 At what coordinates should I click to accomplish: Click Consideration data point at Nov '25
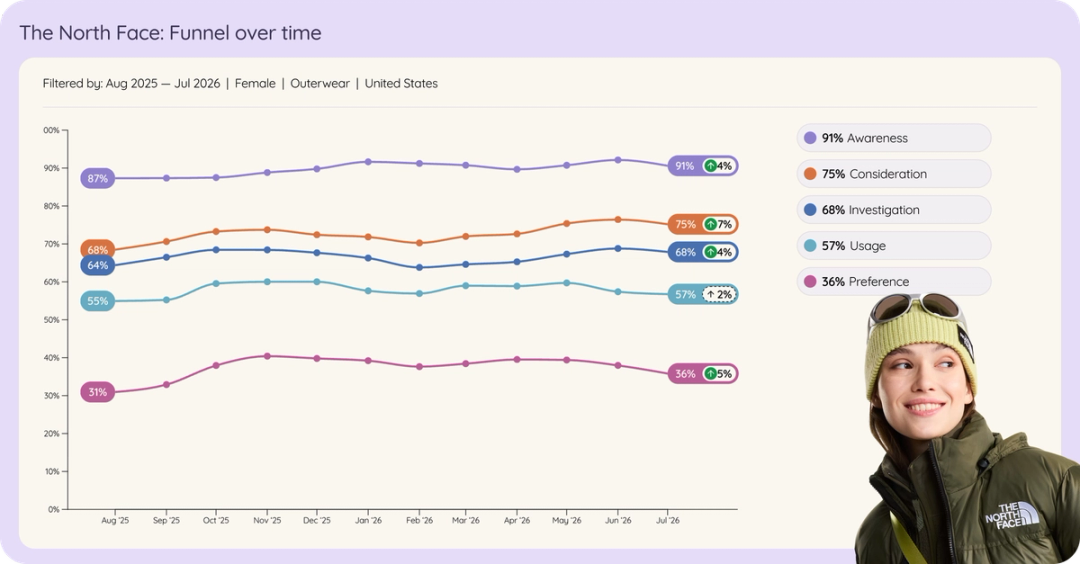(267, 229)
